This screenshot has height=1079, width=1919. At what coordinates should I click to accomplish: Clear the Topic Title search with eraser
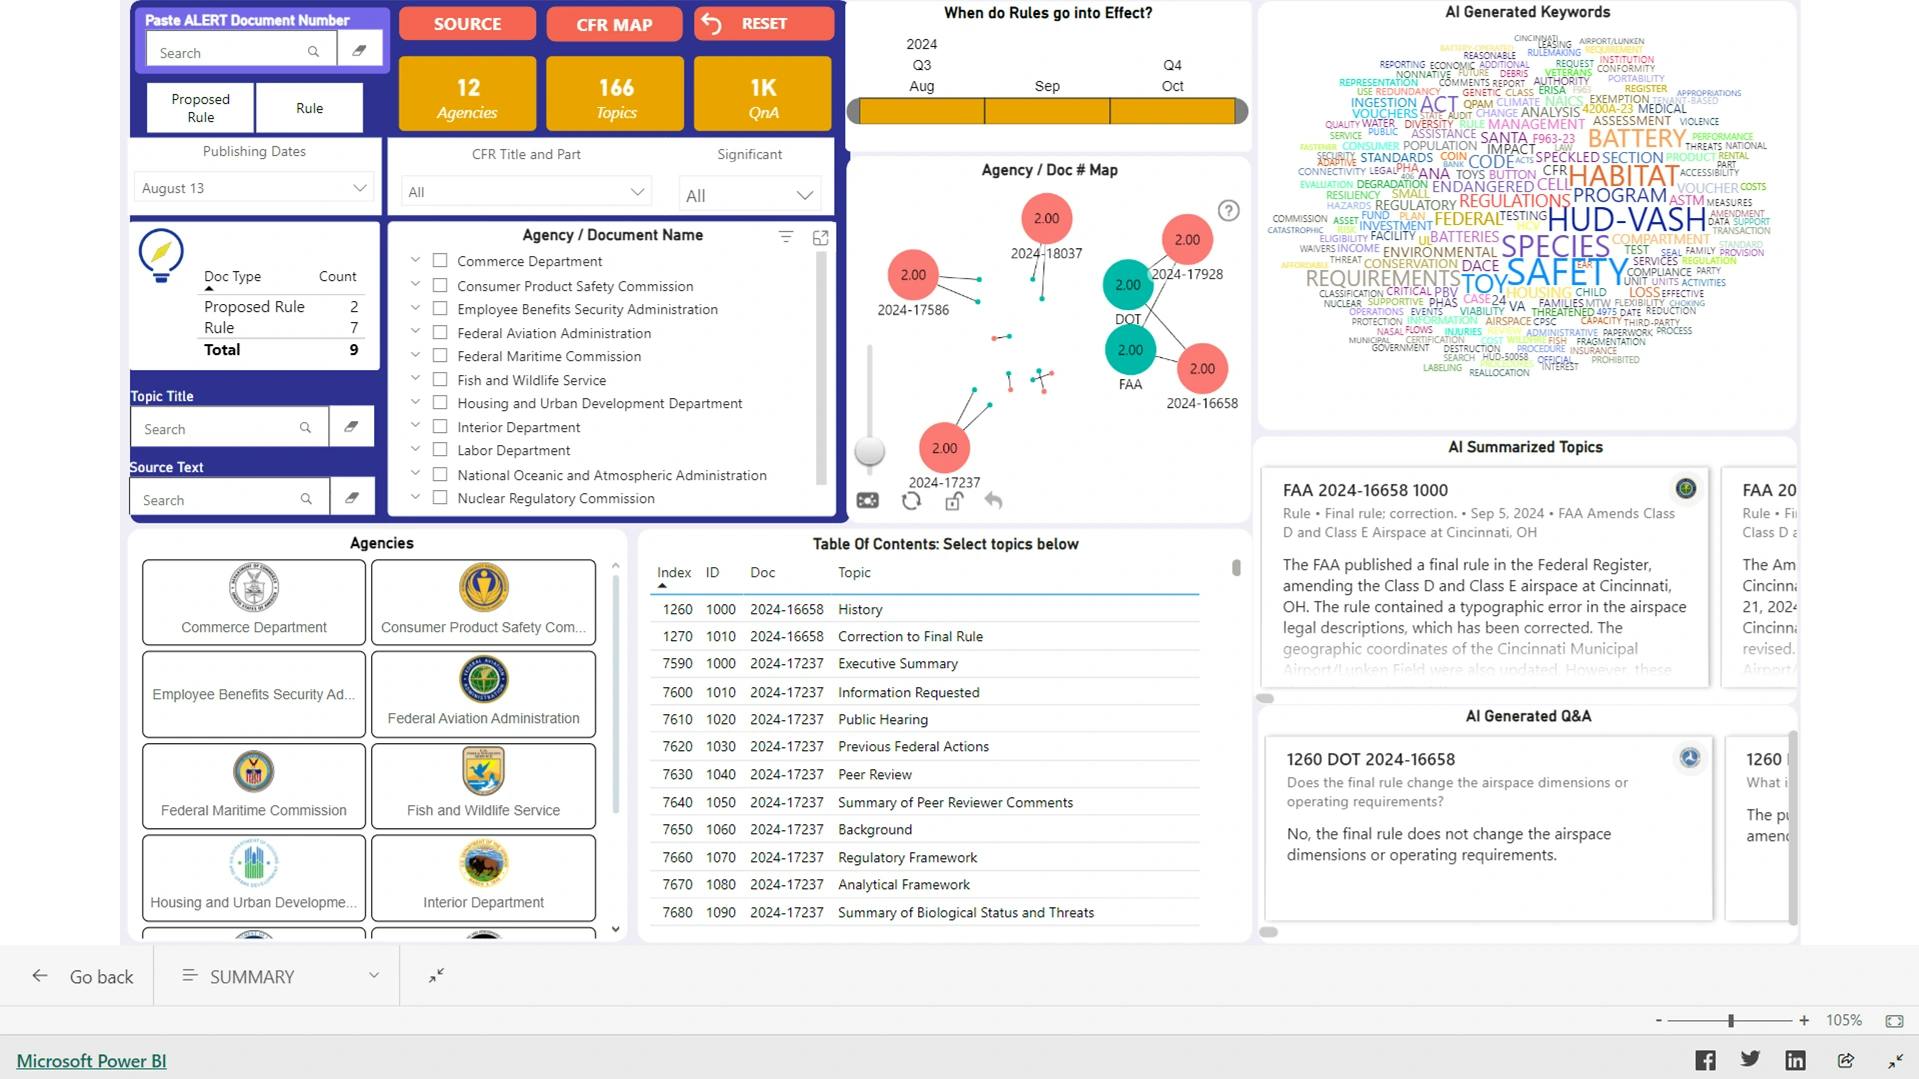[351, 427]
